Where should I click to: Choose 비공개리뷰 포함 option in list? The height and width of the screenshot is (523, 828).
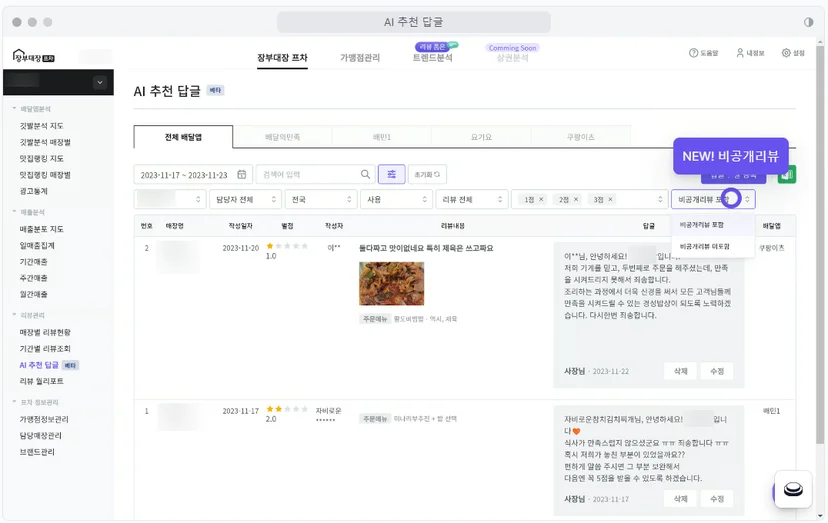(x=713, y=225)
